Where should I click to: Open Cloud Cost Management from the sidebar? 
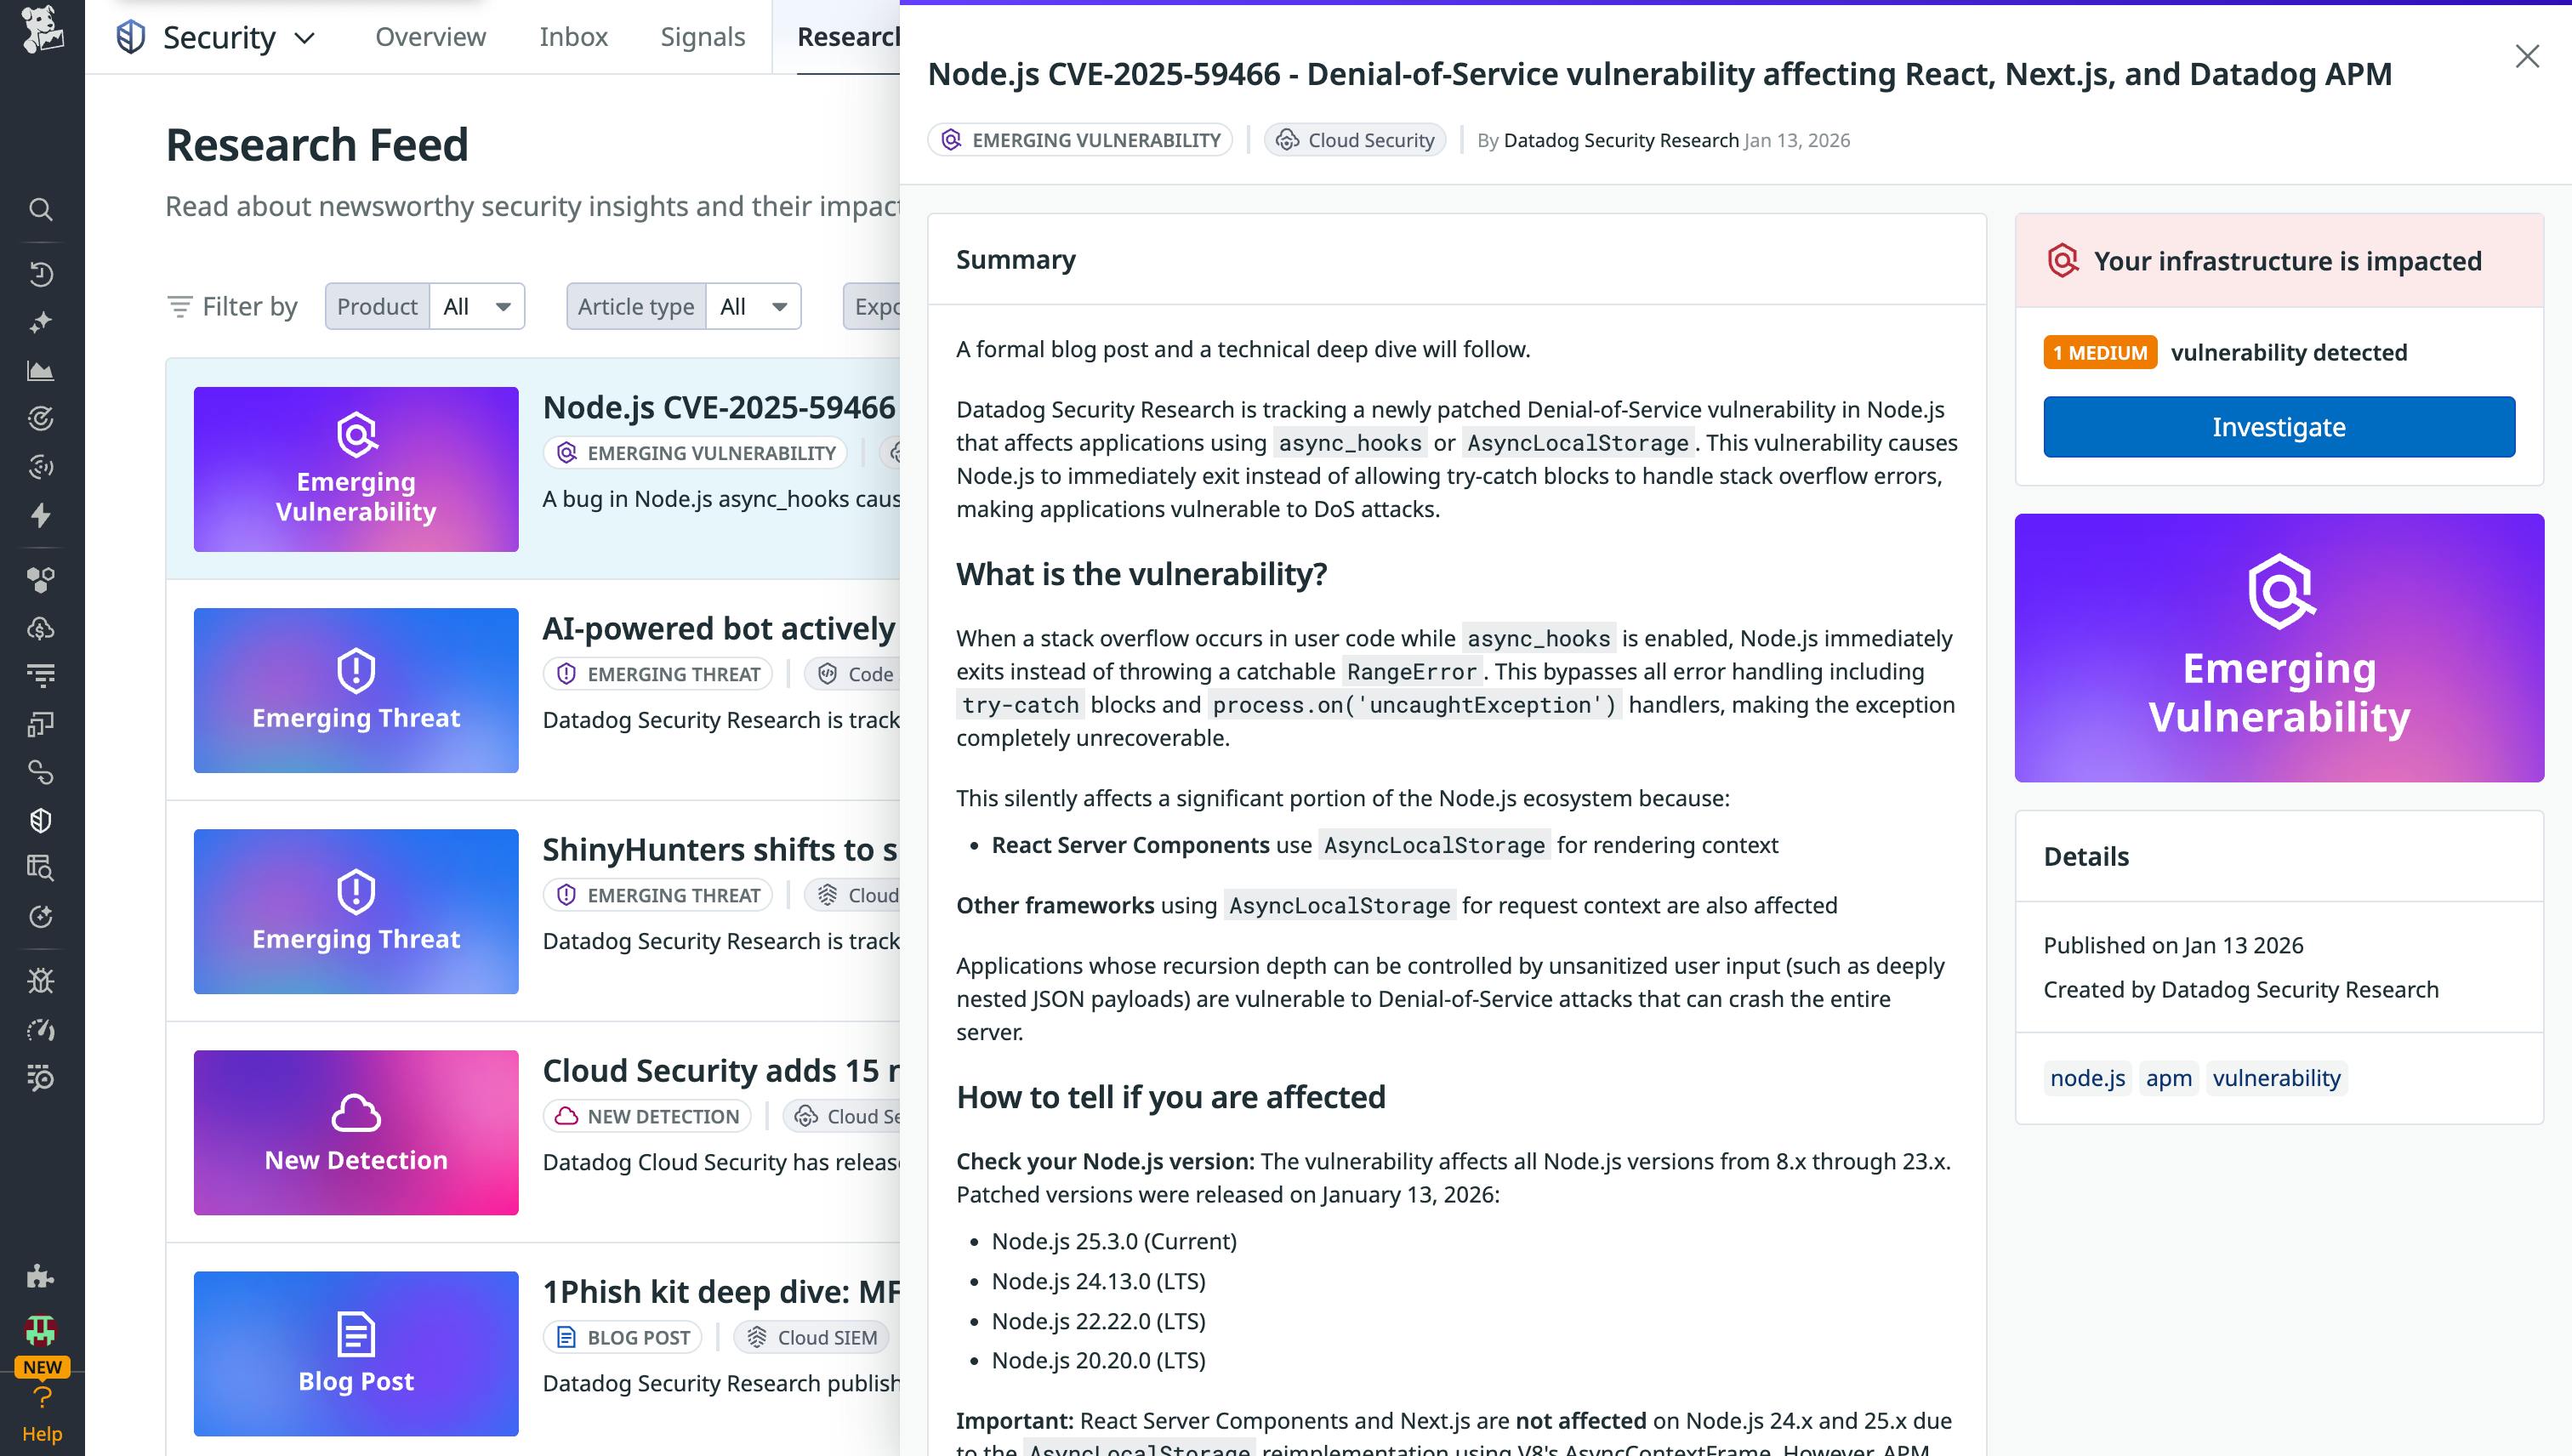(41, 627)
